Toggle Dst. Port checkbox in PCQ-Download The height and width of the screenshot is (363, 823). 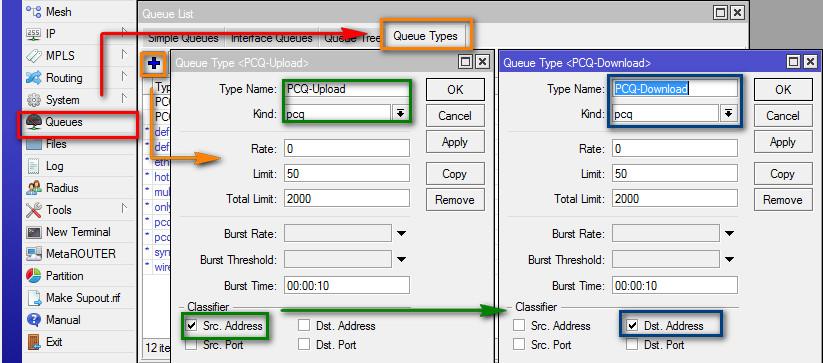[632, 345]
